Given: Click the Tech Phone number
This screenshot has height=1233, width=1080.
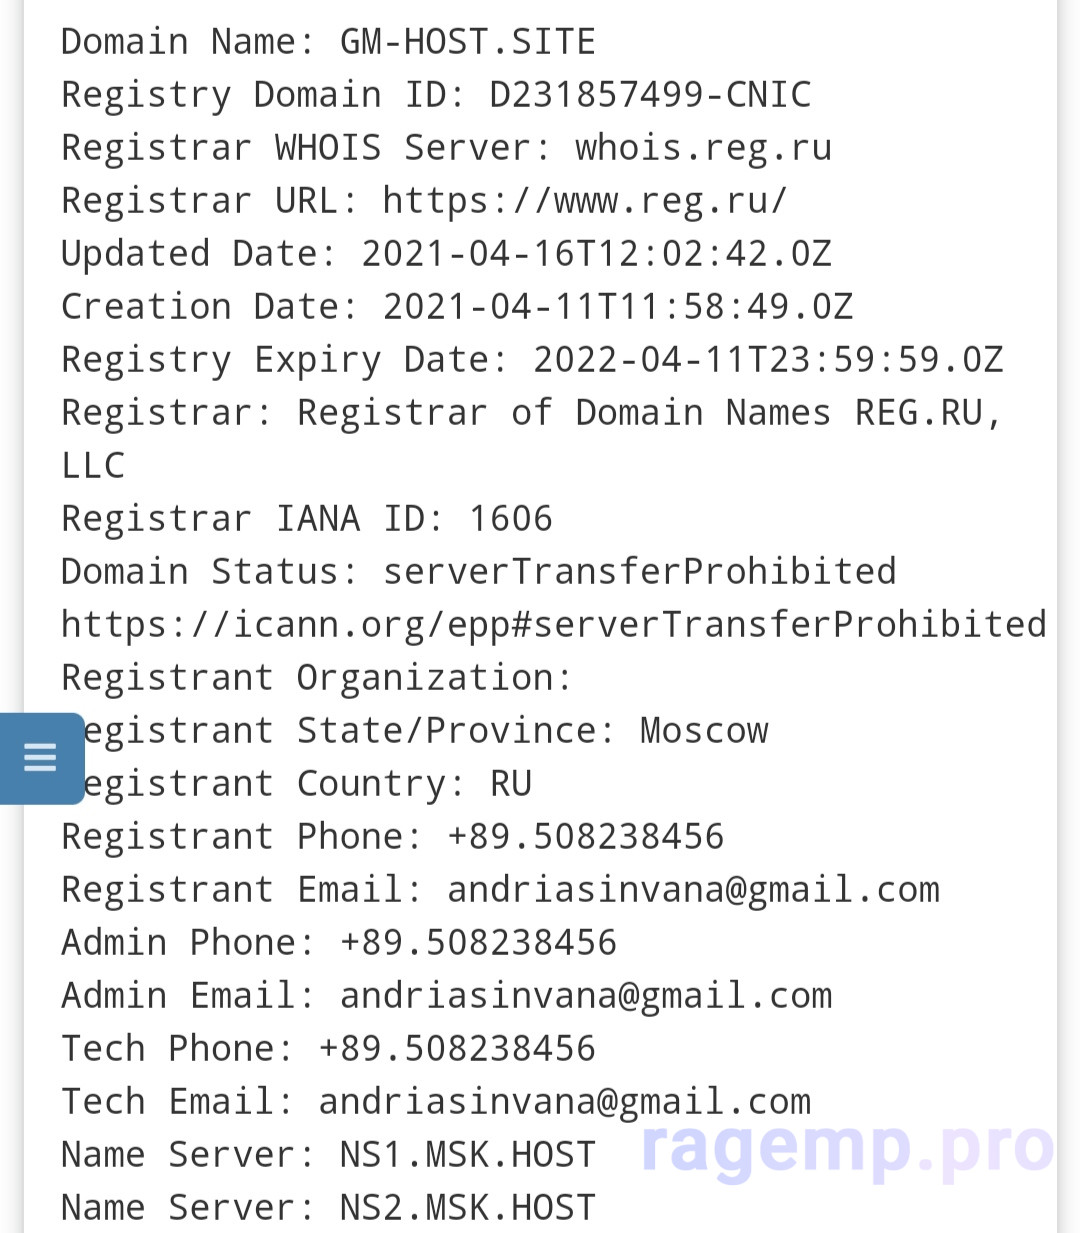Looking at the screenshot, I should pyautogui.click(x=457, y=1049).
